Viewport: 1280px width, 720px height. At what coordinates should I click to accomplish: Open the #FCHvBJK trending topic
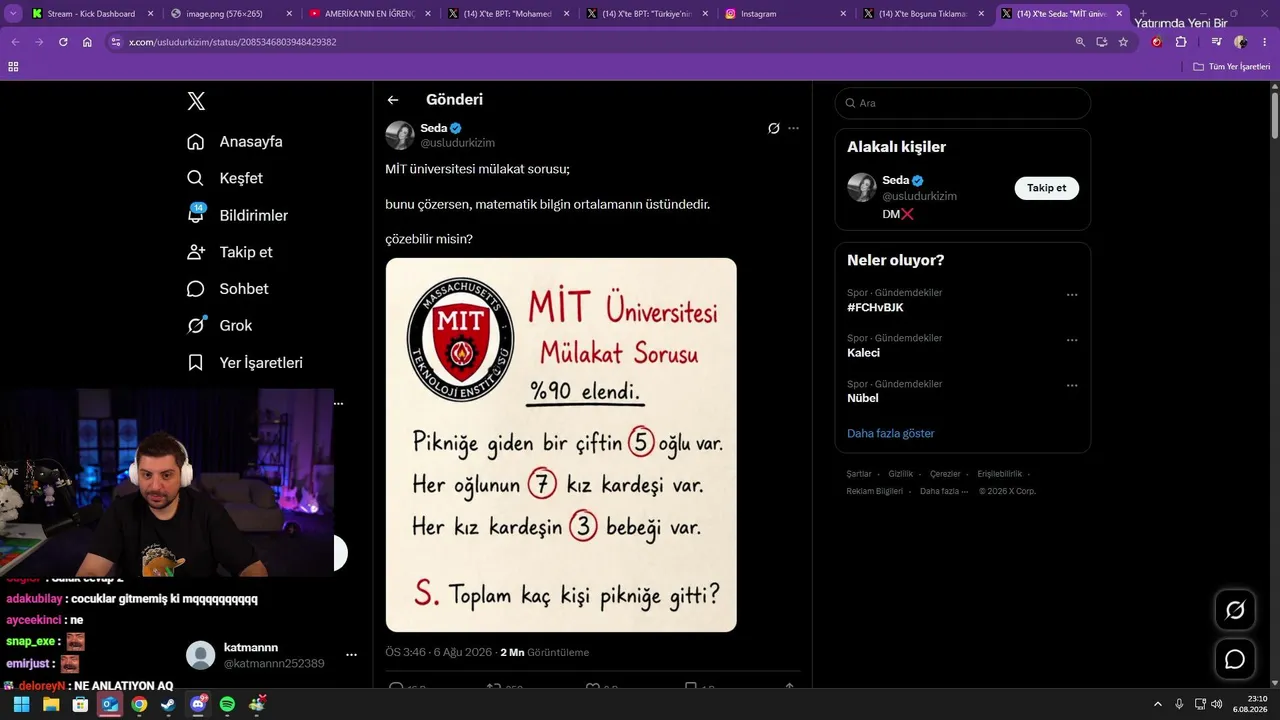[x=875, y=307]
